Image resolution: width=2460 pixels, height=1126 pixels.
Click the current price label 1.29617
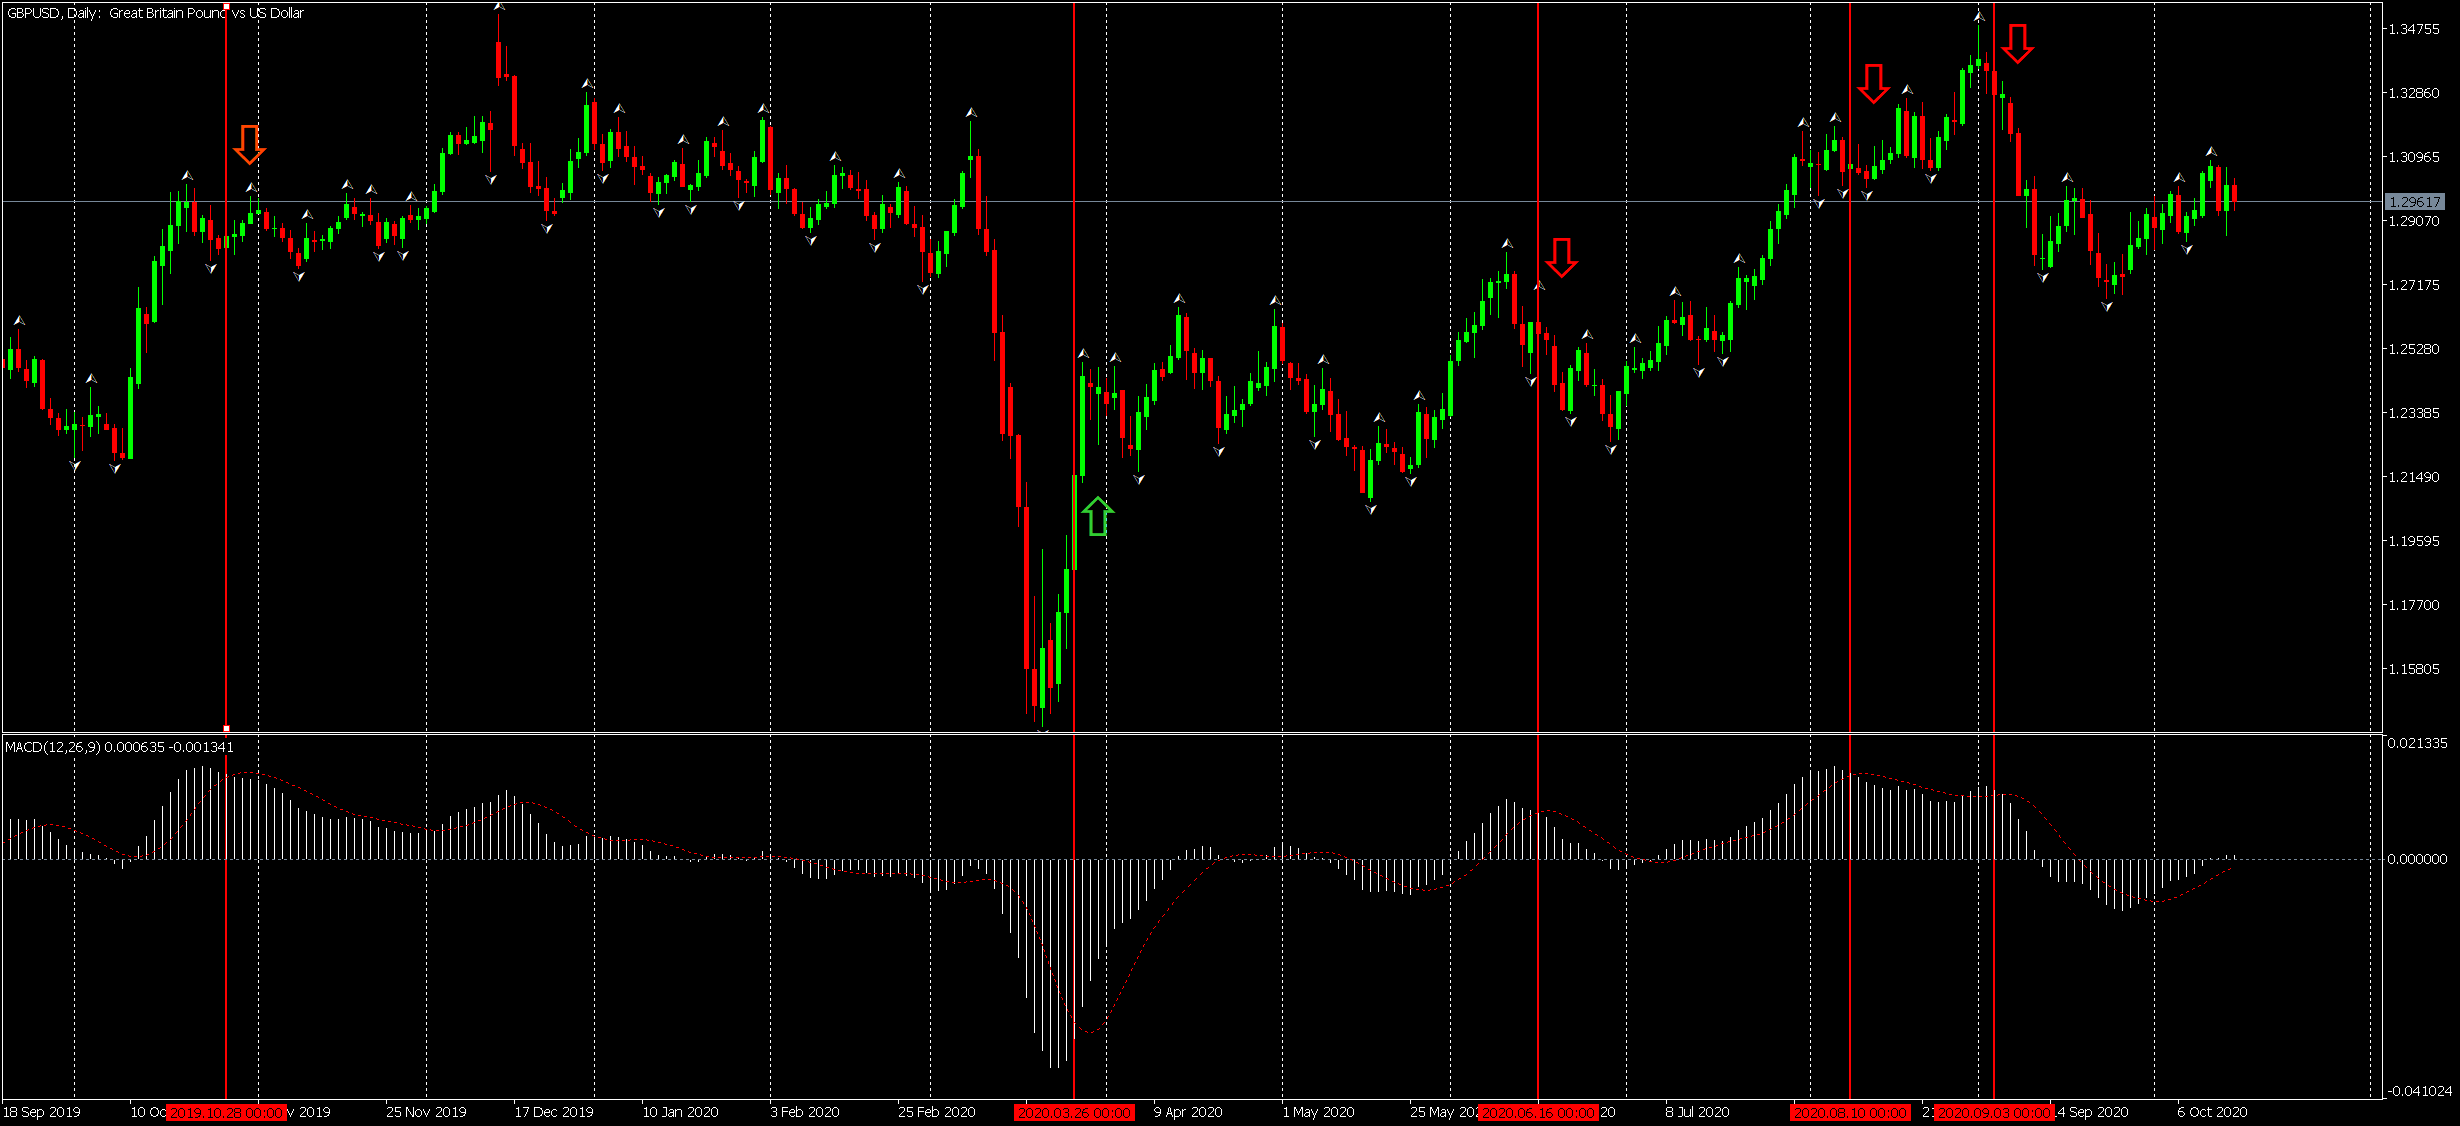pos(2414,202)
